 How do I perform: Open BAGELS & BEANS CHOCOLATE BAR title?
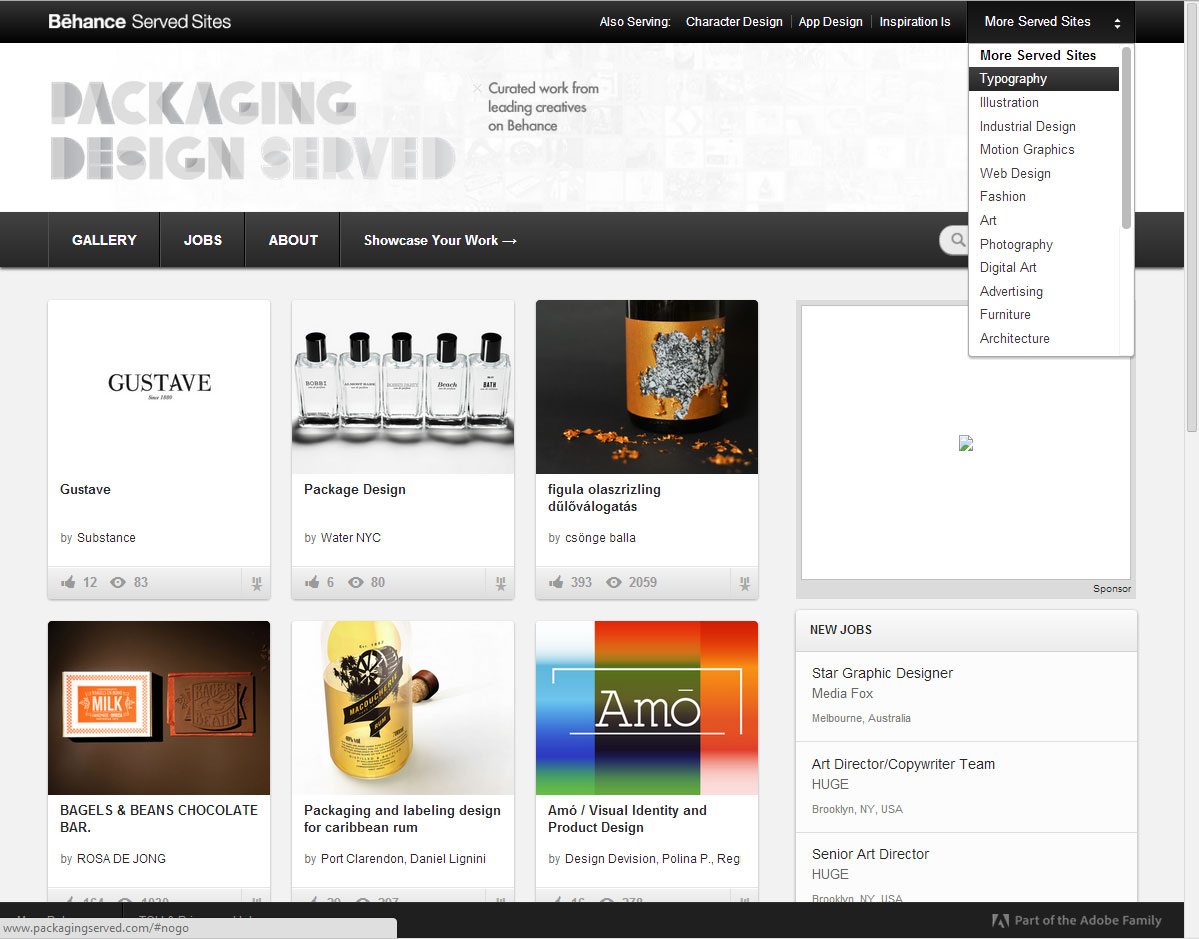(159, 818)
